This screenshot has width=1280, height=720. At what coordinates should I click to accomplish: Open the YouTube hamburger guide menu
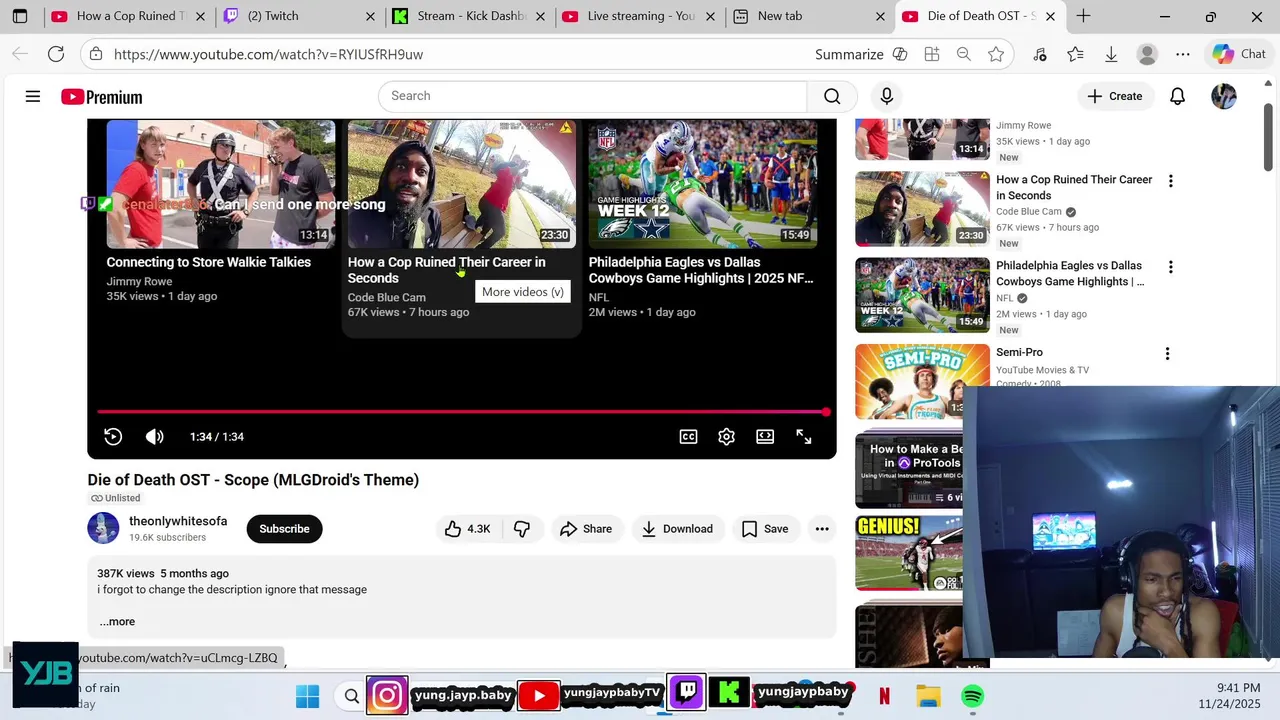coord(33,96)
